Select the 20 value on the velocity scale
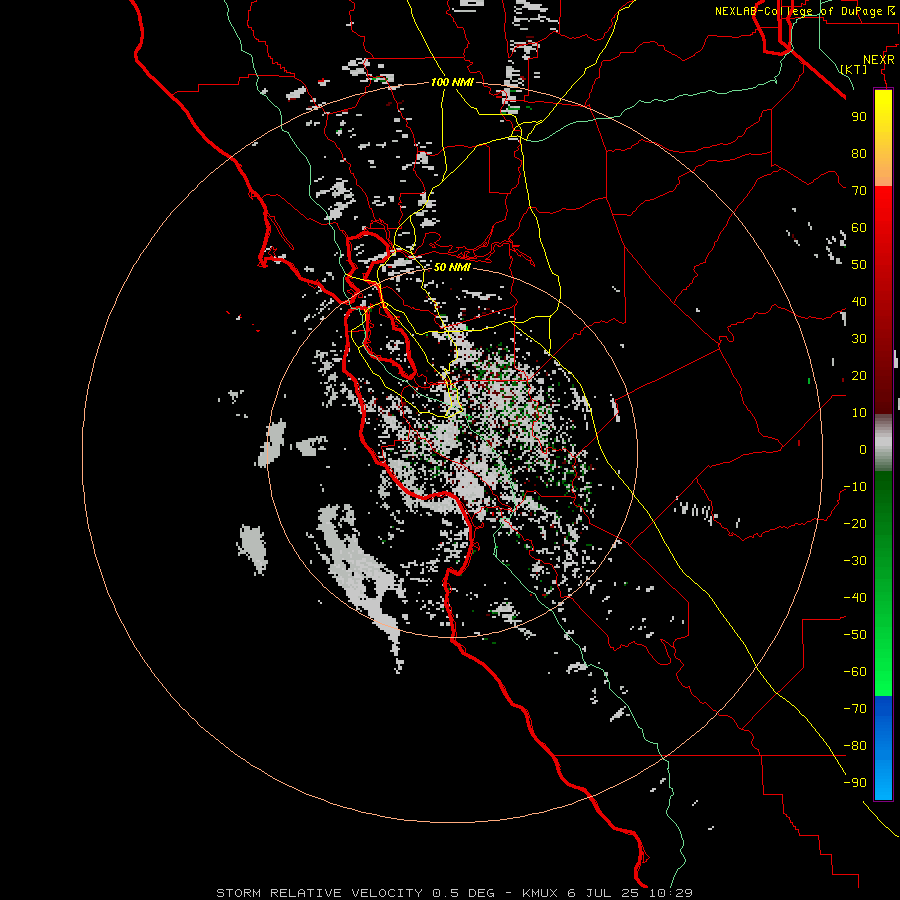The image size is (900, 900). pos(859,375)
